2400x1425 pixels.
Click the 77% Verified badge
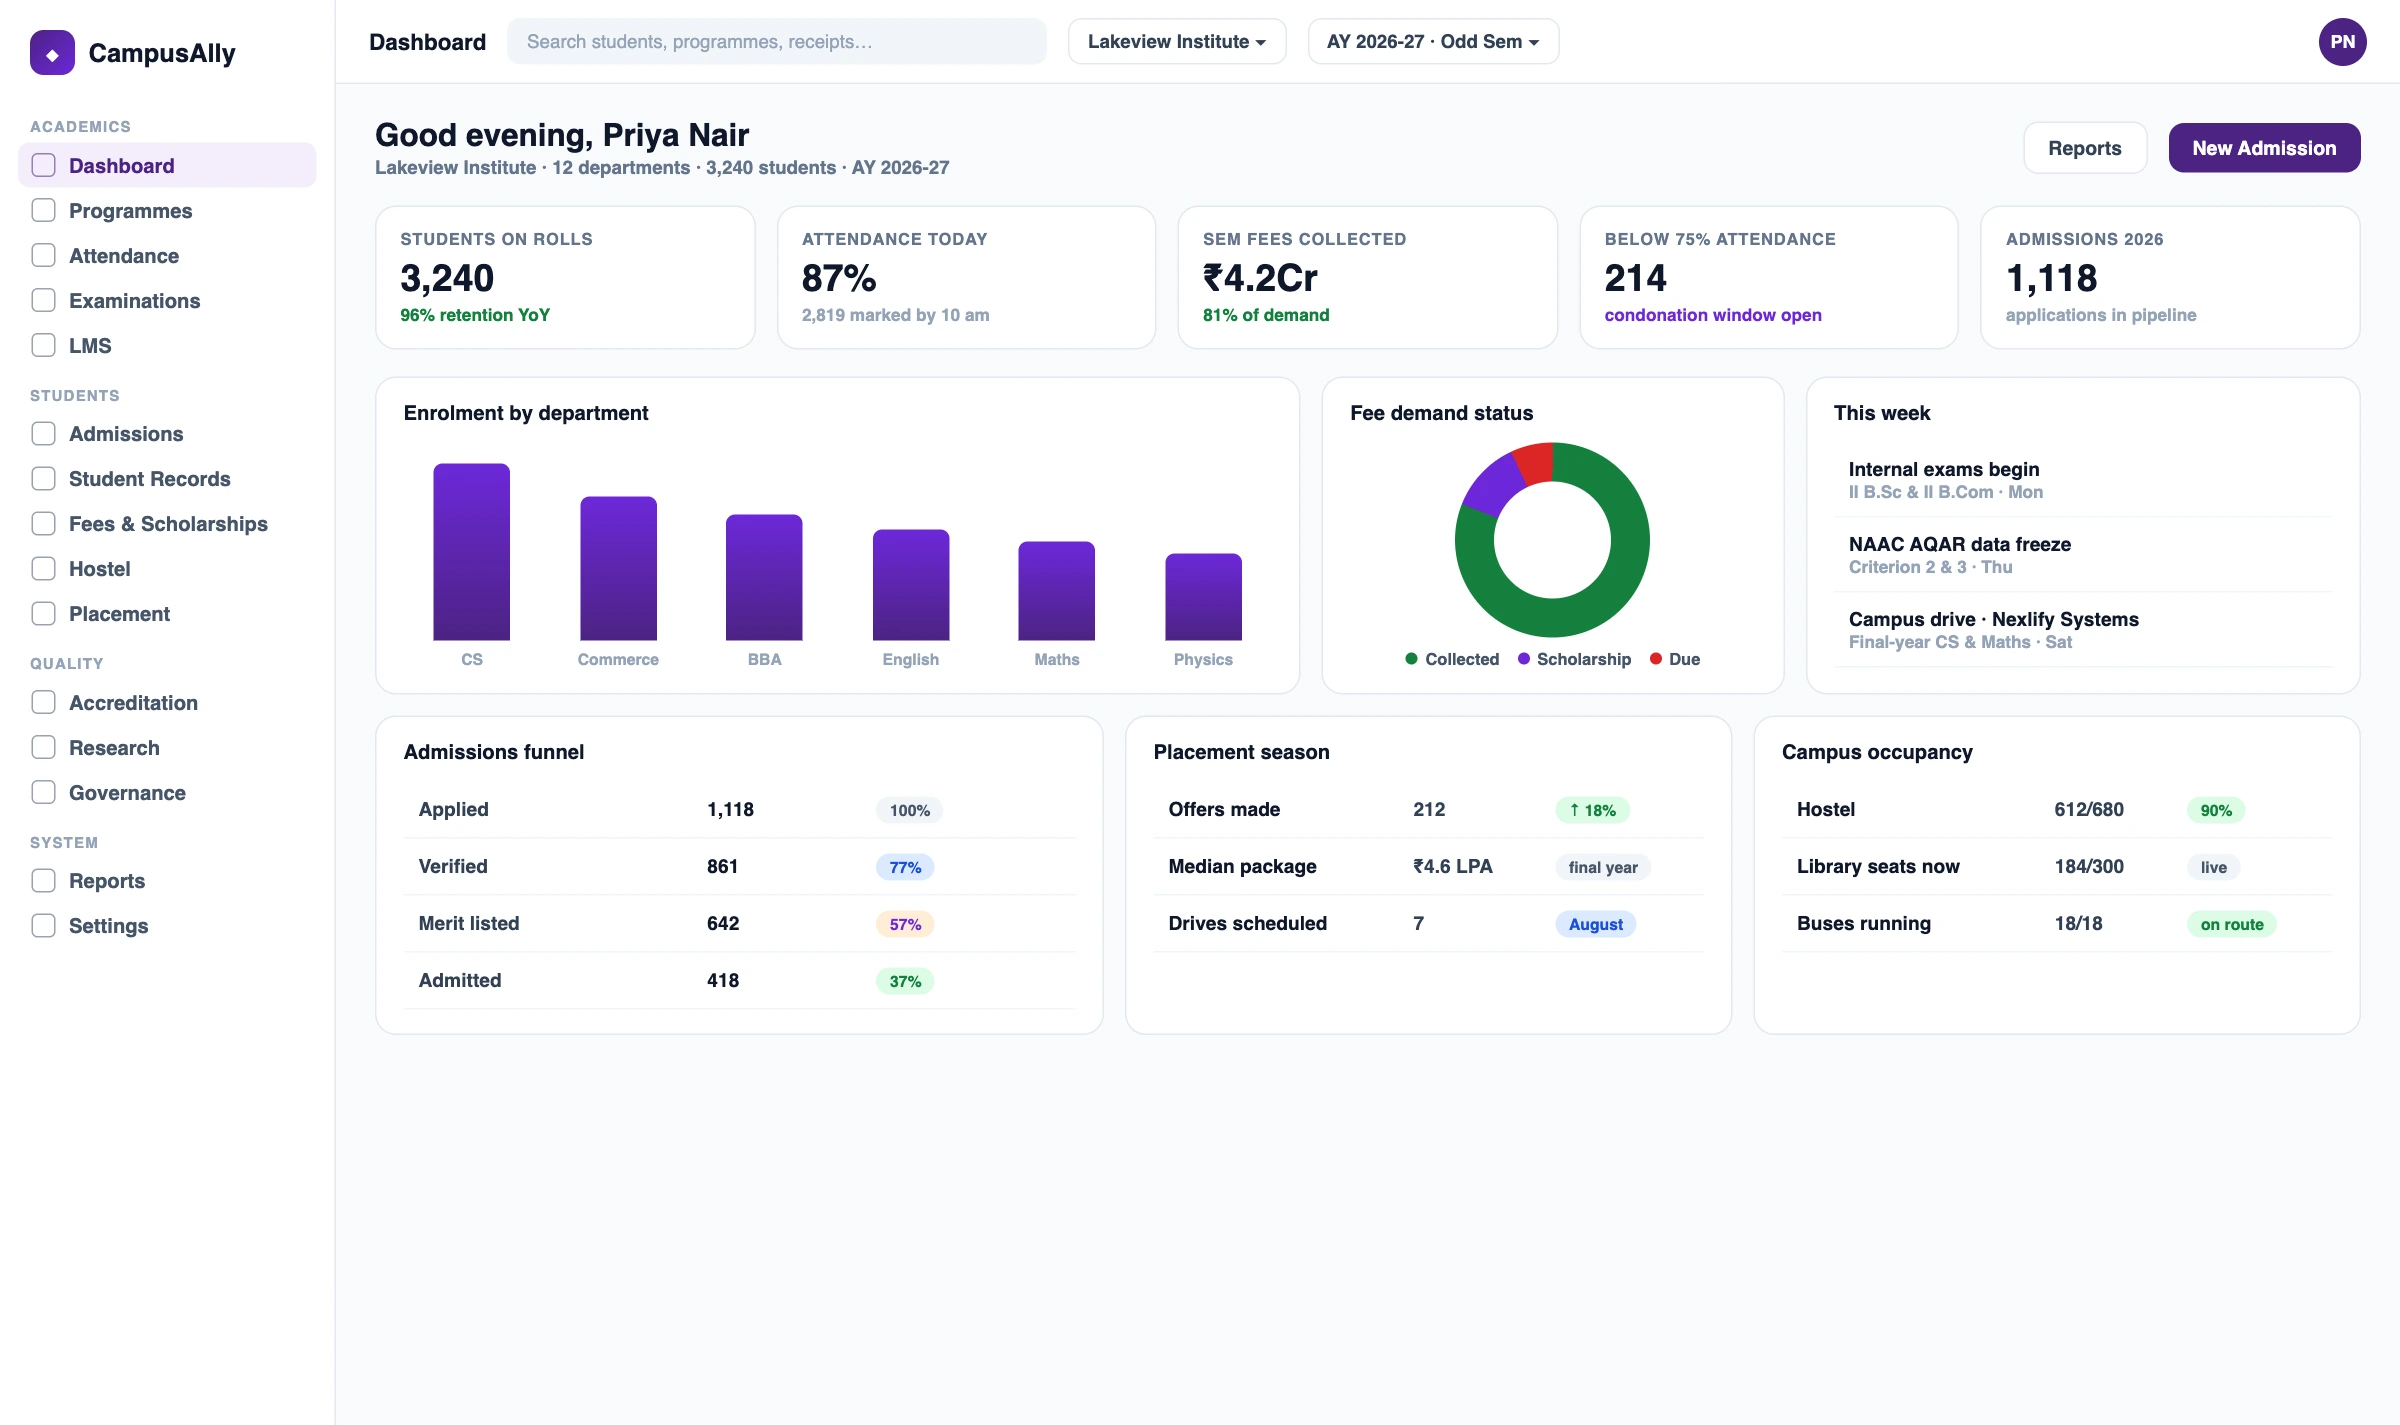[x=905, y=867]
